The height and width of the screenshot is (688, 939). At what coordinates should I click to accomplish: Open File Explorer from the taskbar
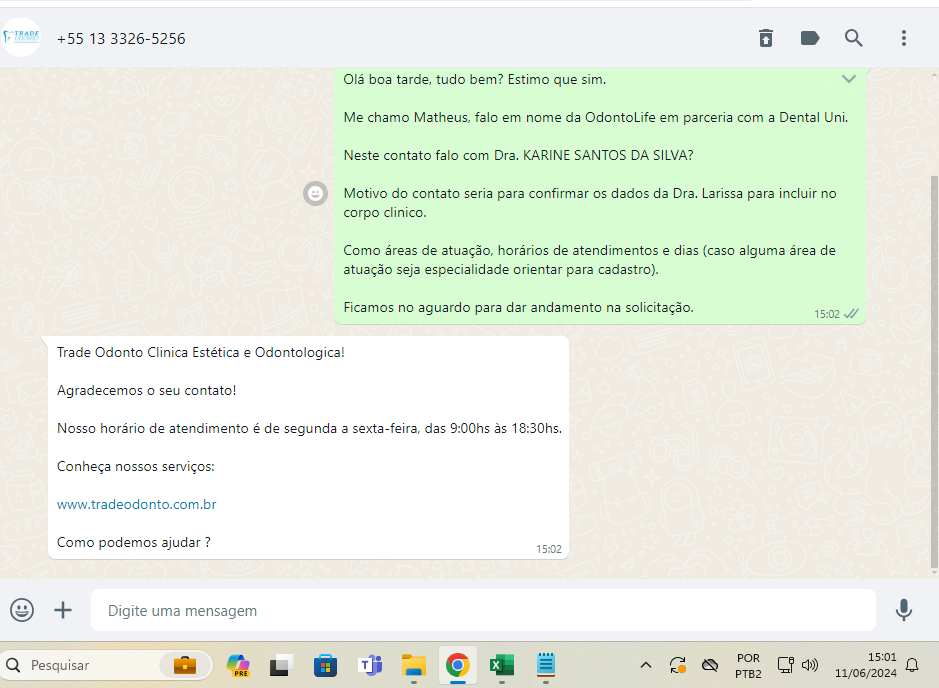(414, 665)
